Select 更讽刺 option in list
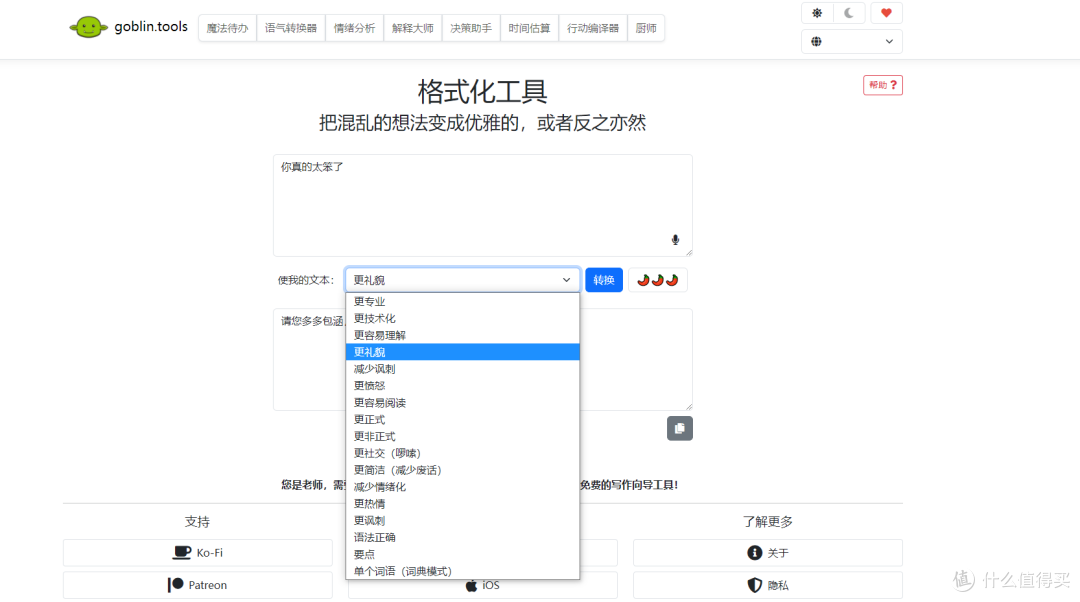Image resolution: width=1080 pixels, height=602 pixels. (462, 521)
